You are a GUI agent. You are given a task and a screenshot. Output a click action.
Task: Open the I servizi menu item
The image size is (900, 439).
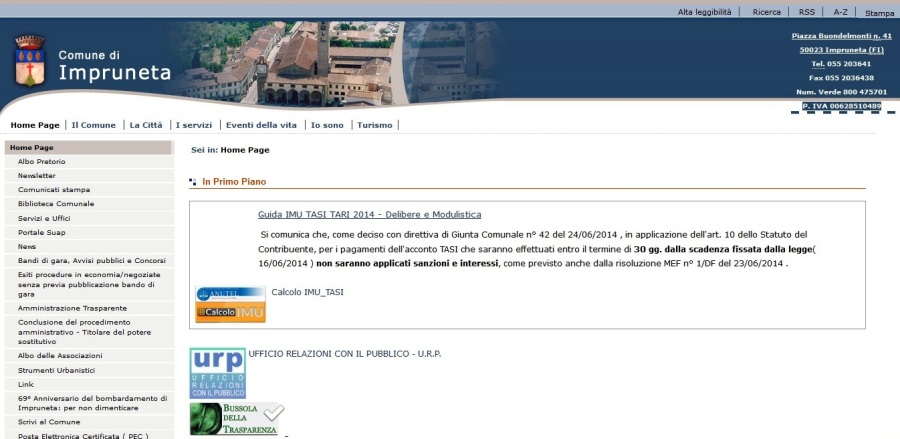tap(193, 125)
